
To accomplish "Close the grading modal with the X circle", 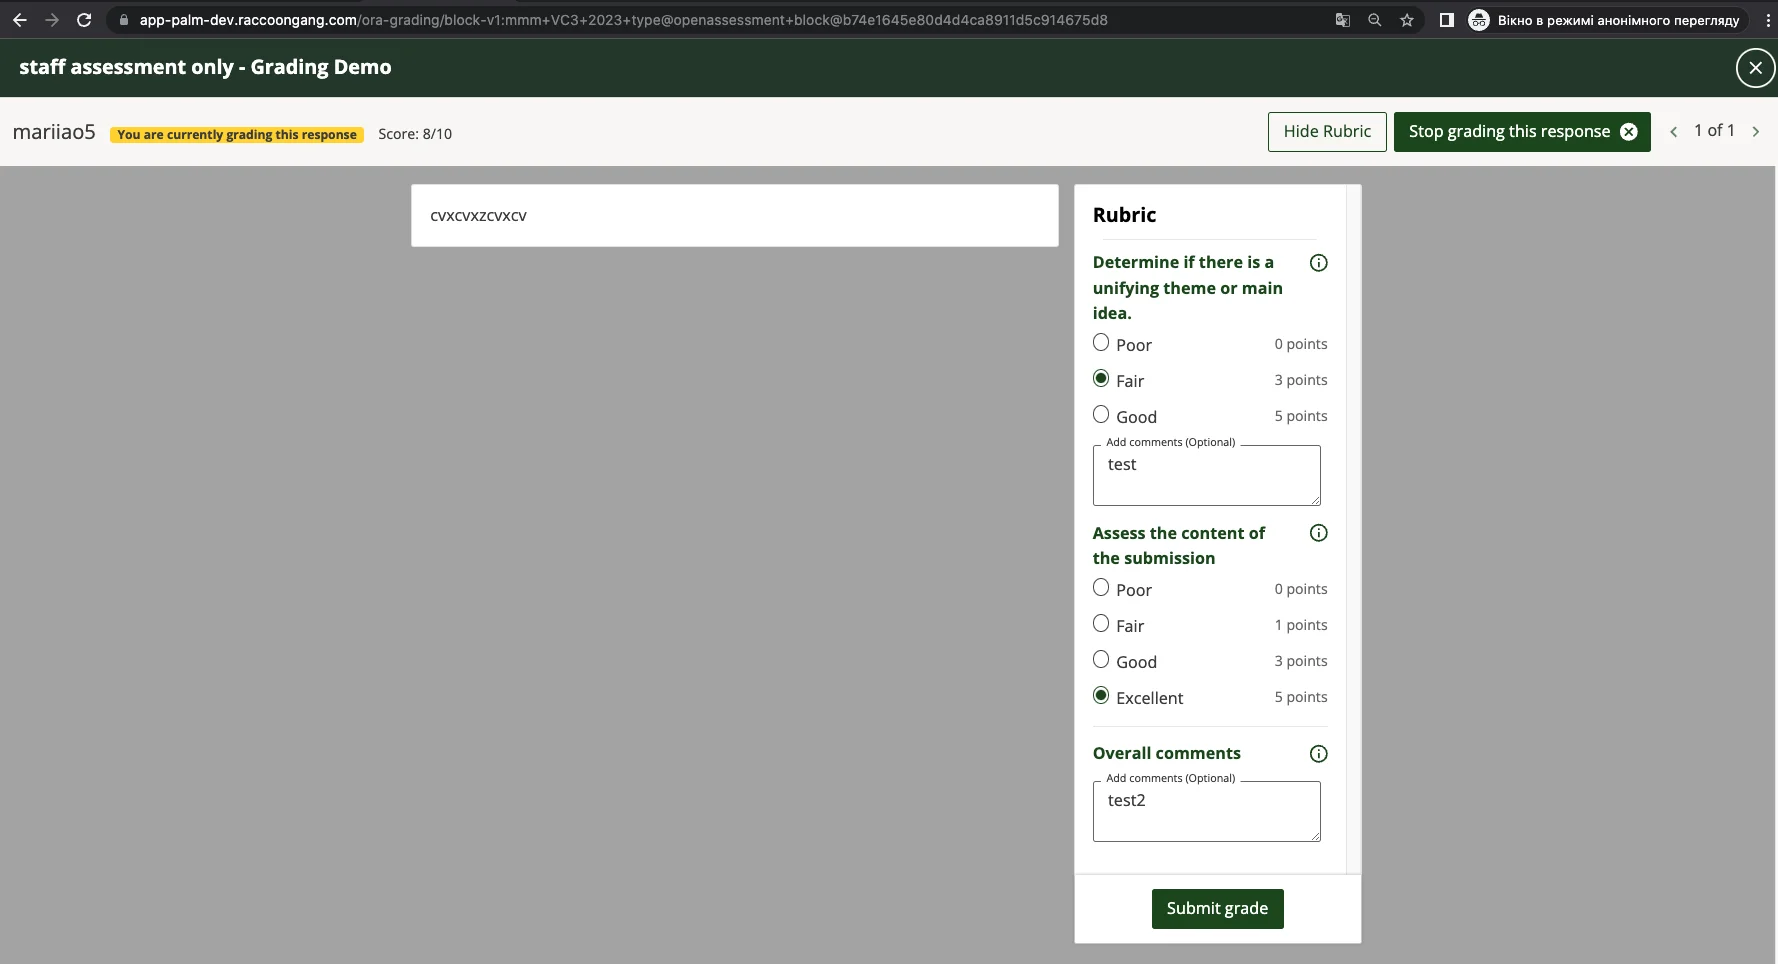I will [1755, 68].
